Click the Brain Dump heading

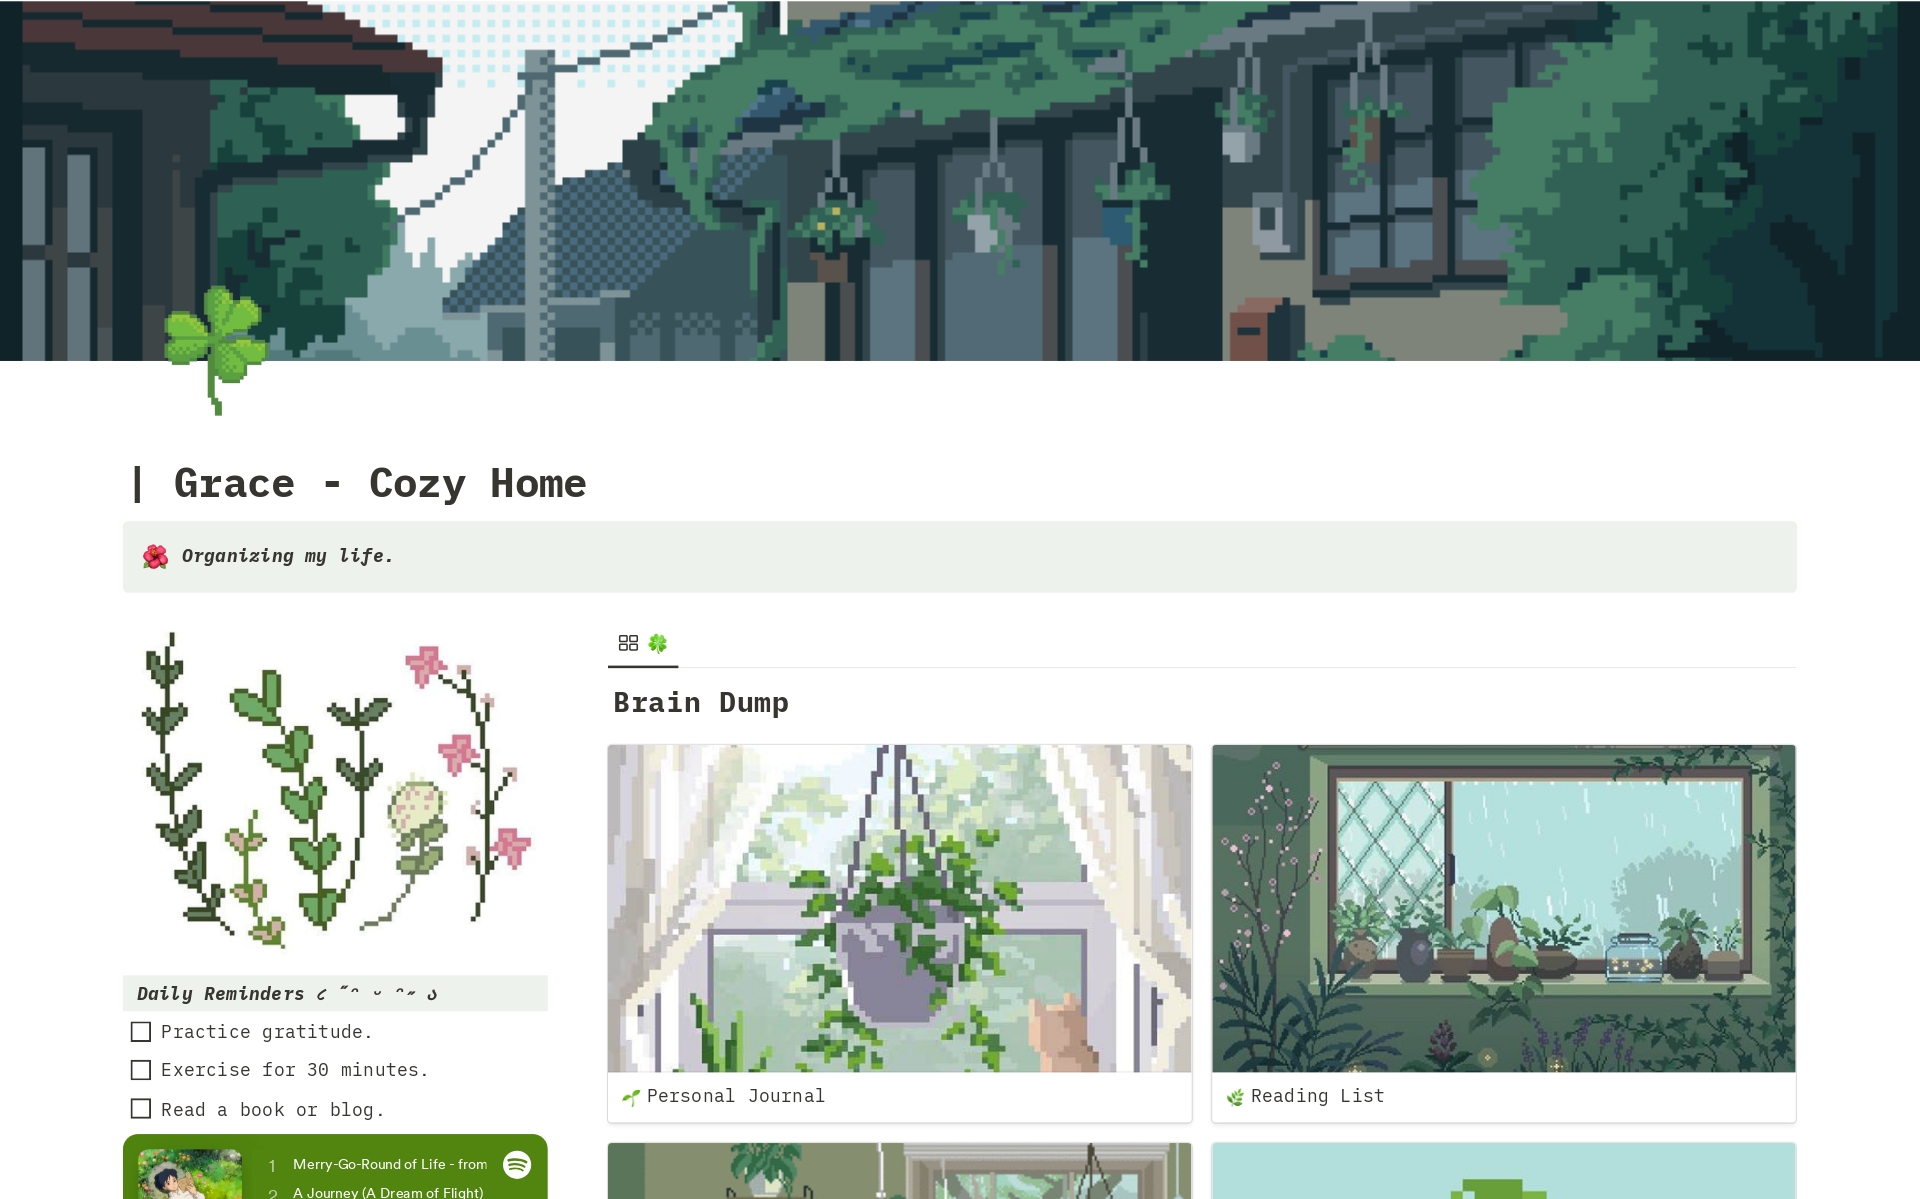[701, 703]
